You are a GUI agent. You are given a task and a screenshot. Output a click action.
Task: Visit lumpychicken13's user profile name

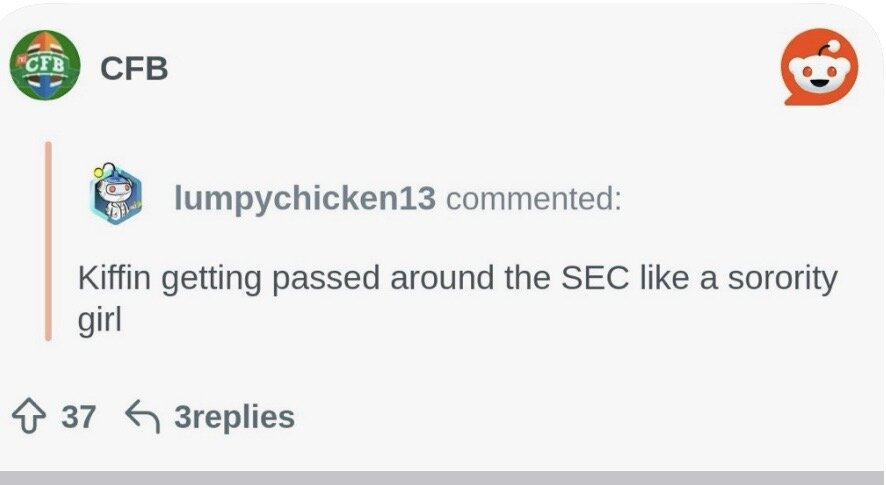coord(305,198)
